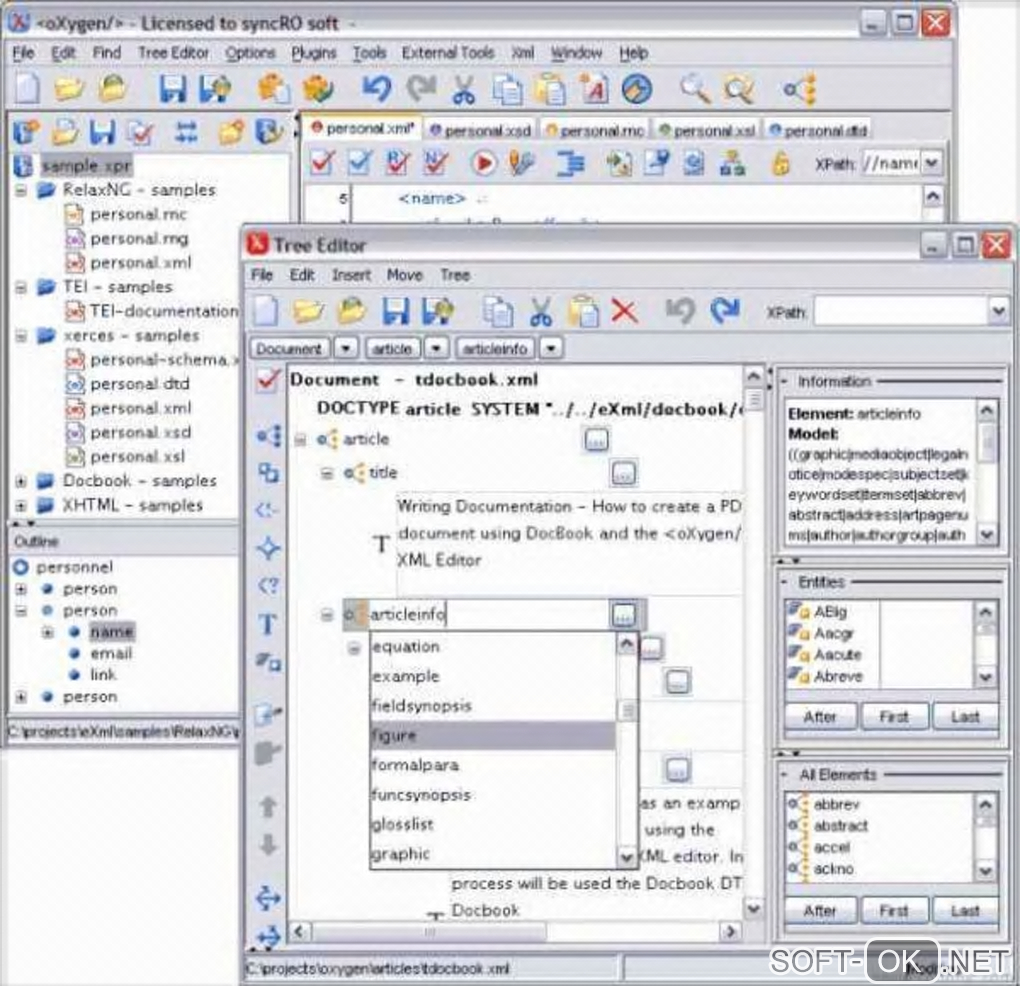Select figure in the suggestion list

492,736
